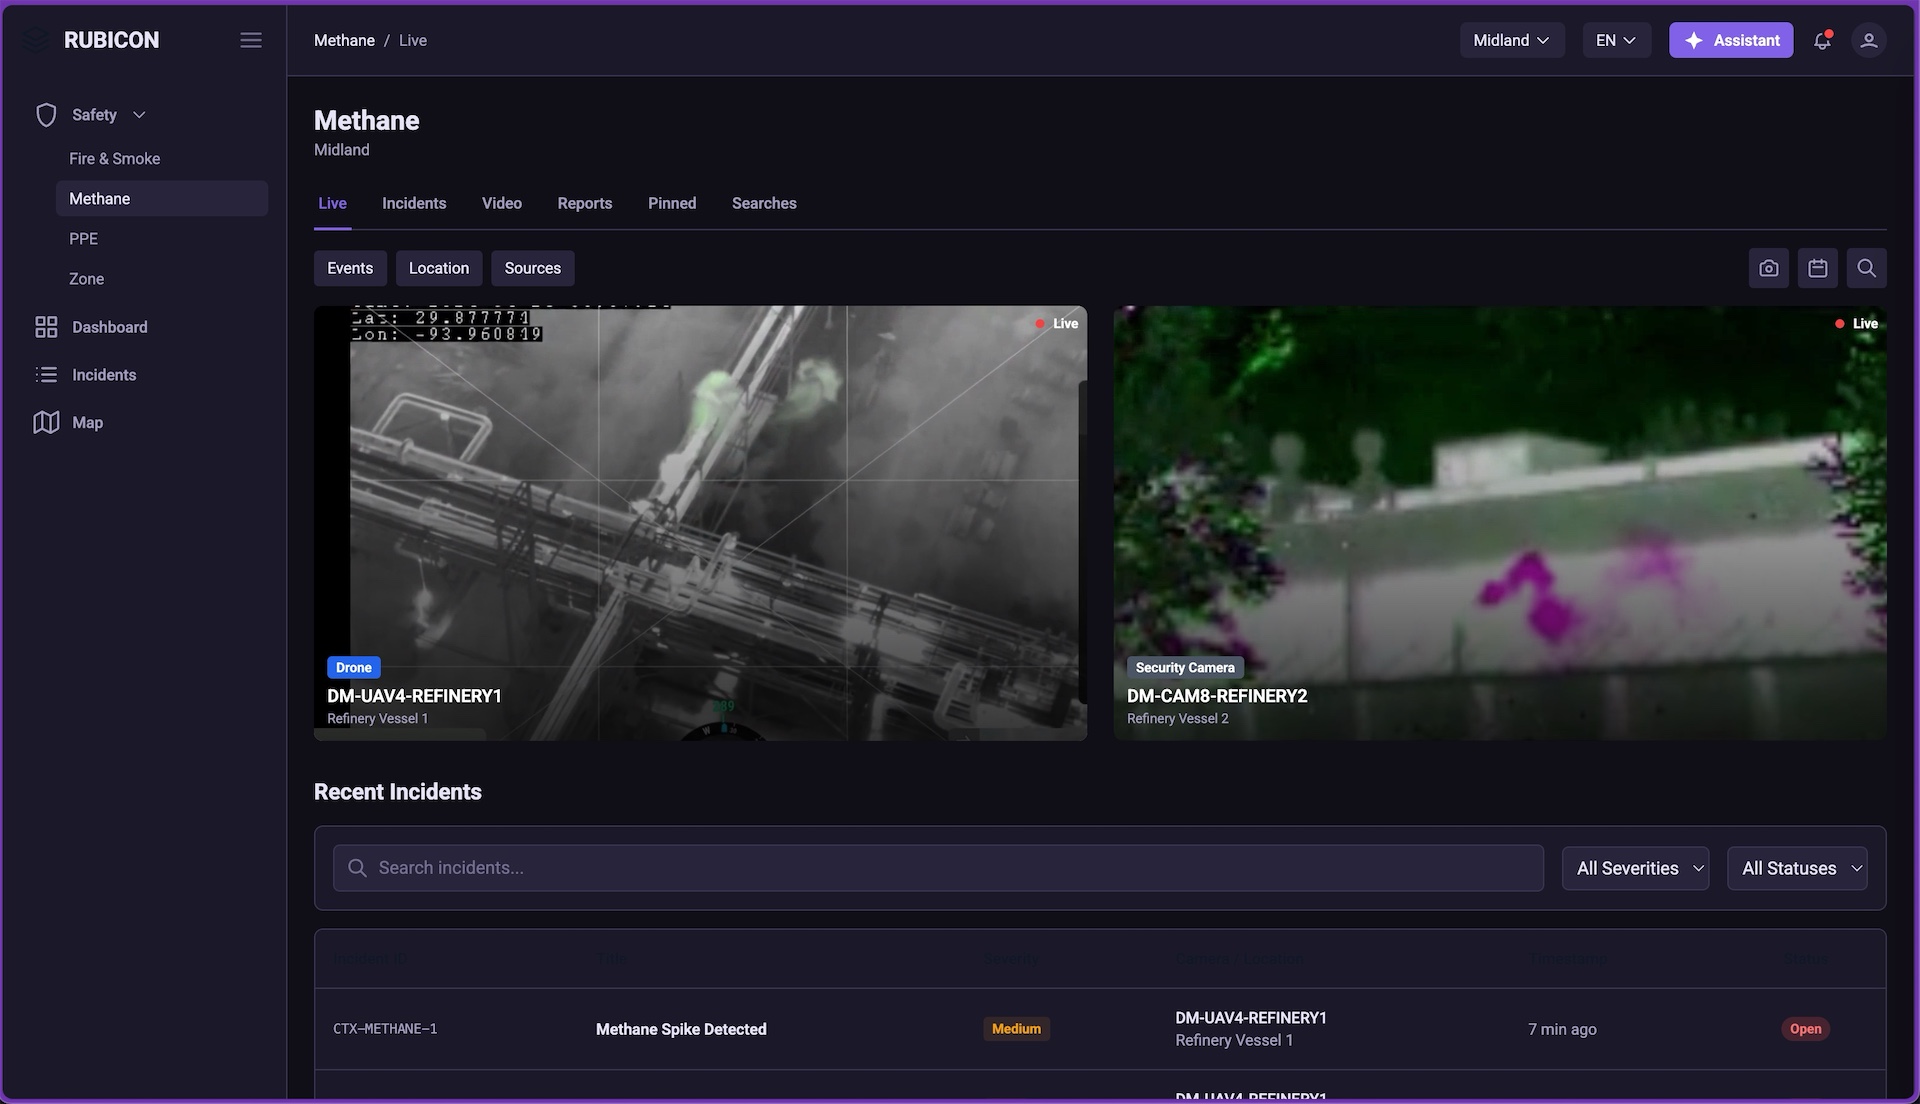This screenshot has width=1920, height=1104.
Task: Switch to the Video tab
Action: [502, 203]
